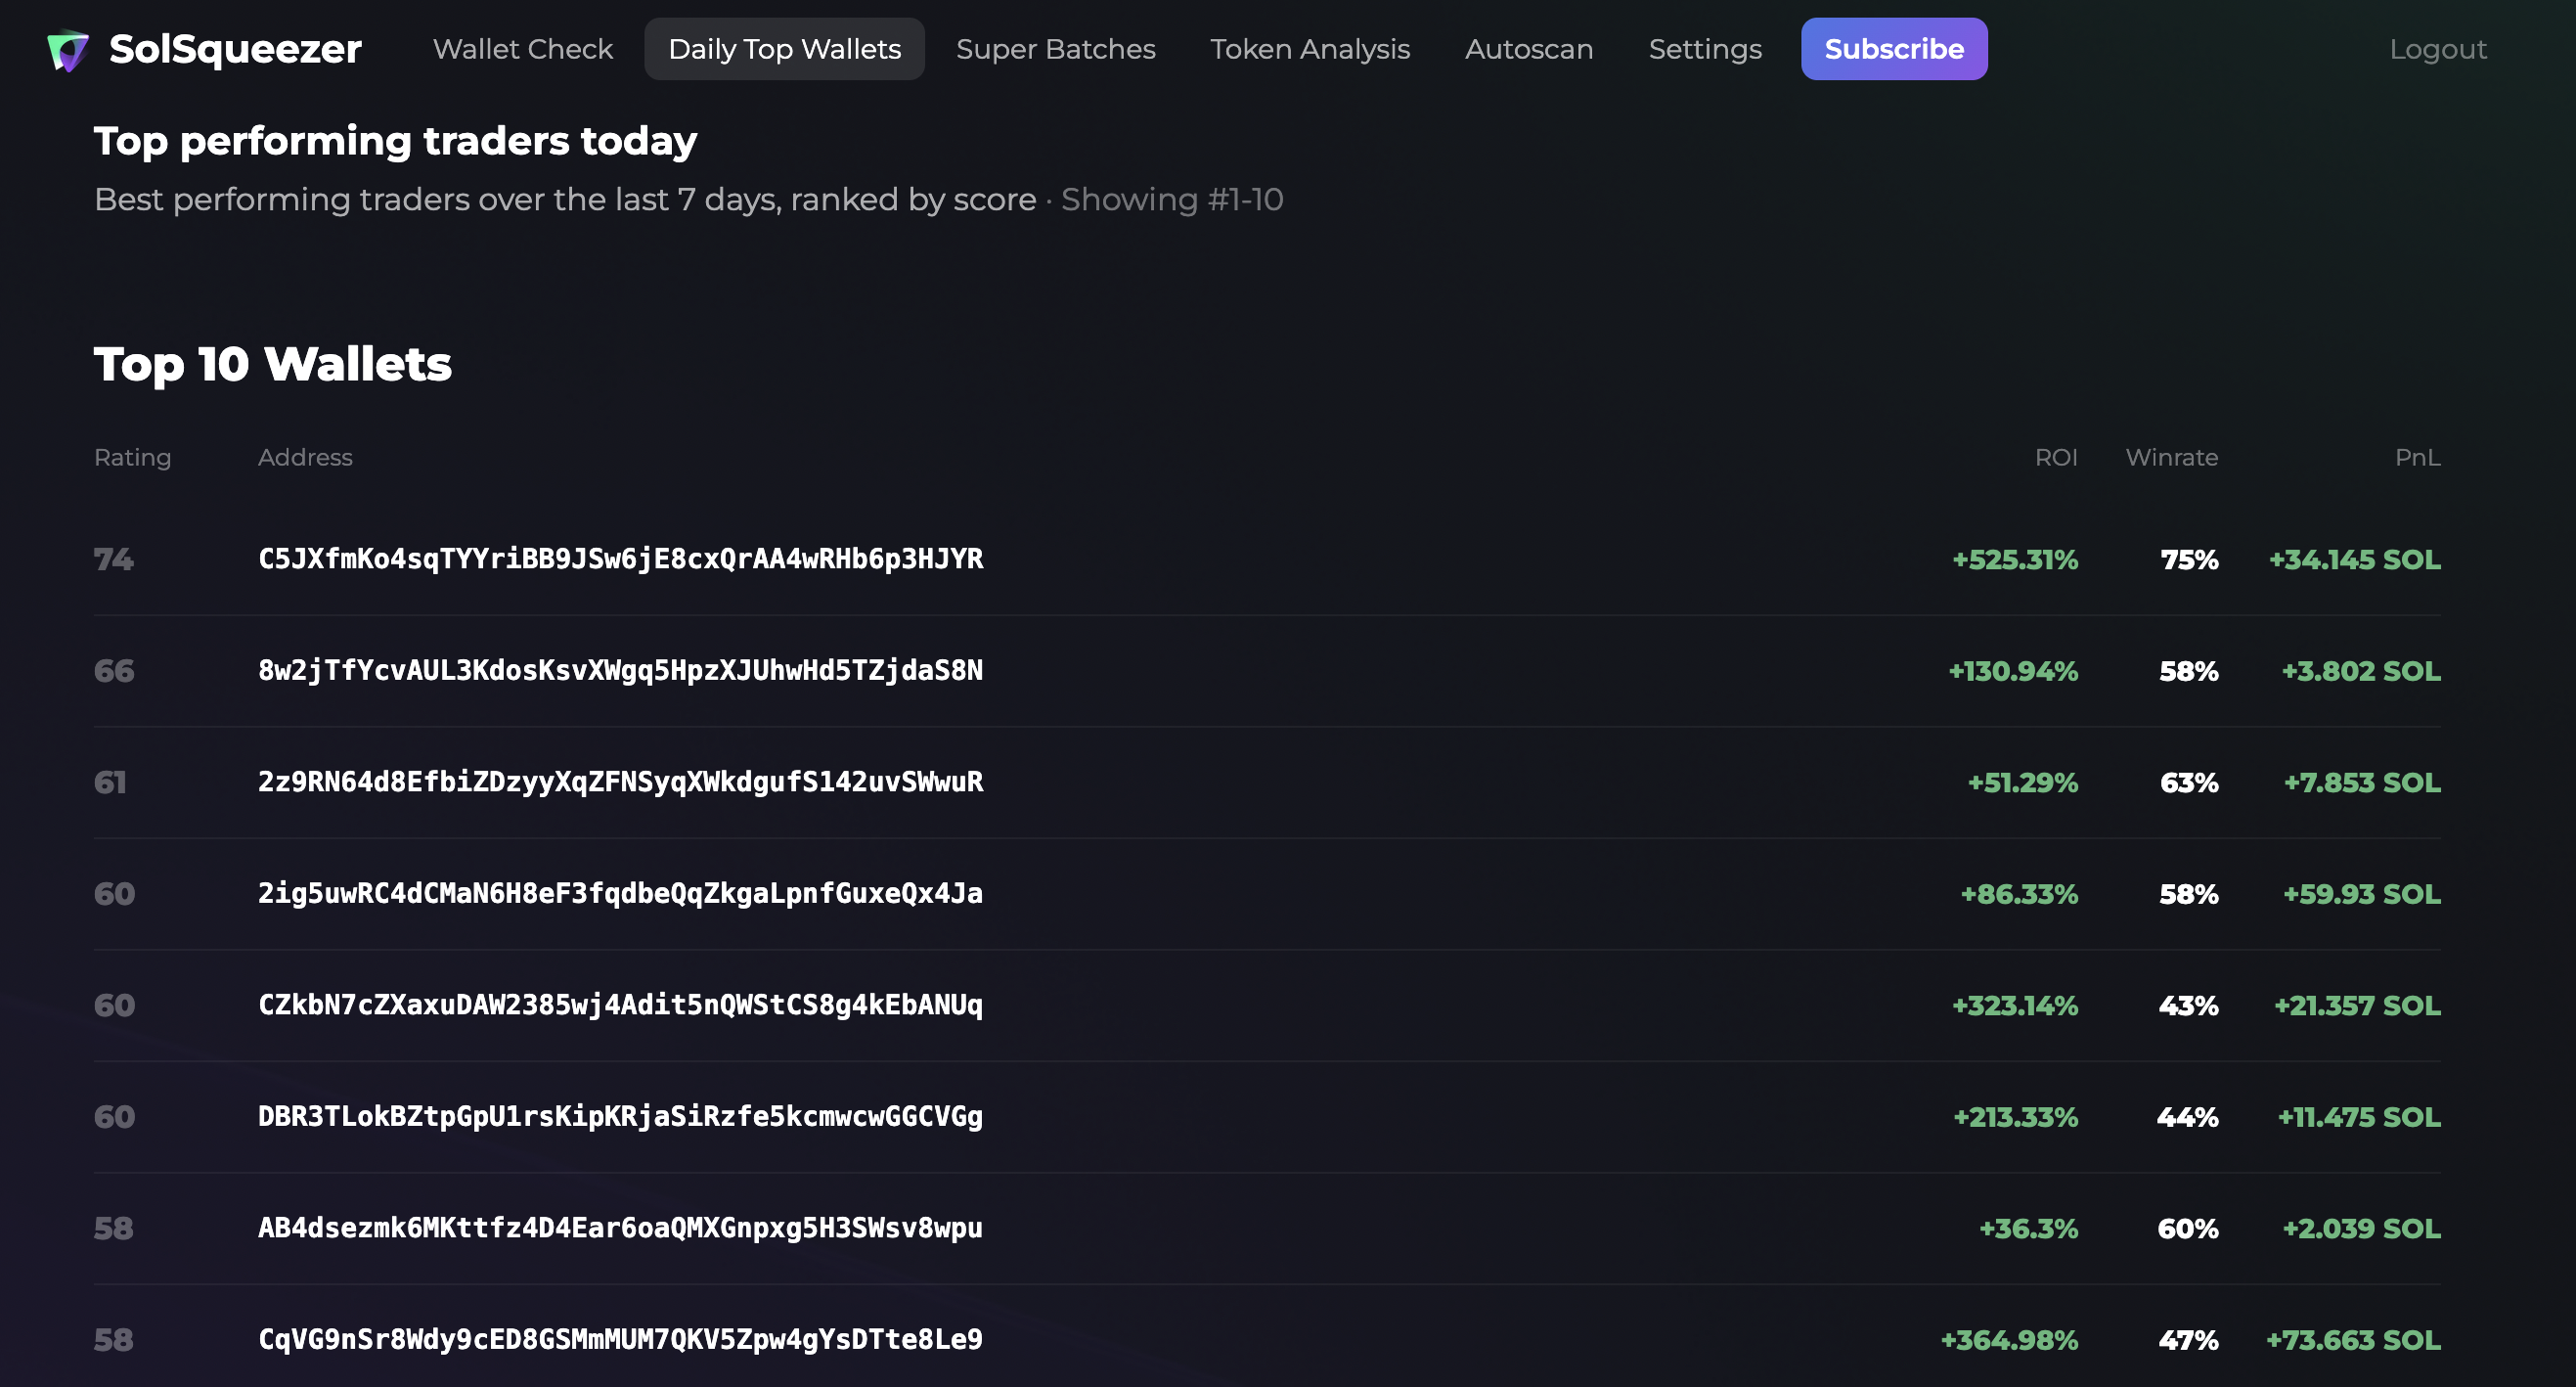Open the Wallet Check page
Viewport: 2576px width, 1387px height.
coord(522,48)
